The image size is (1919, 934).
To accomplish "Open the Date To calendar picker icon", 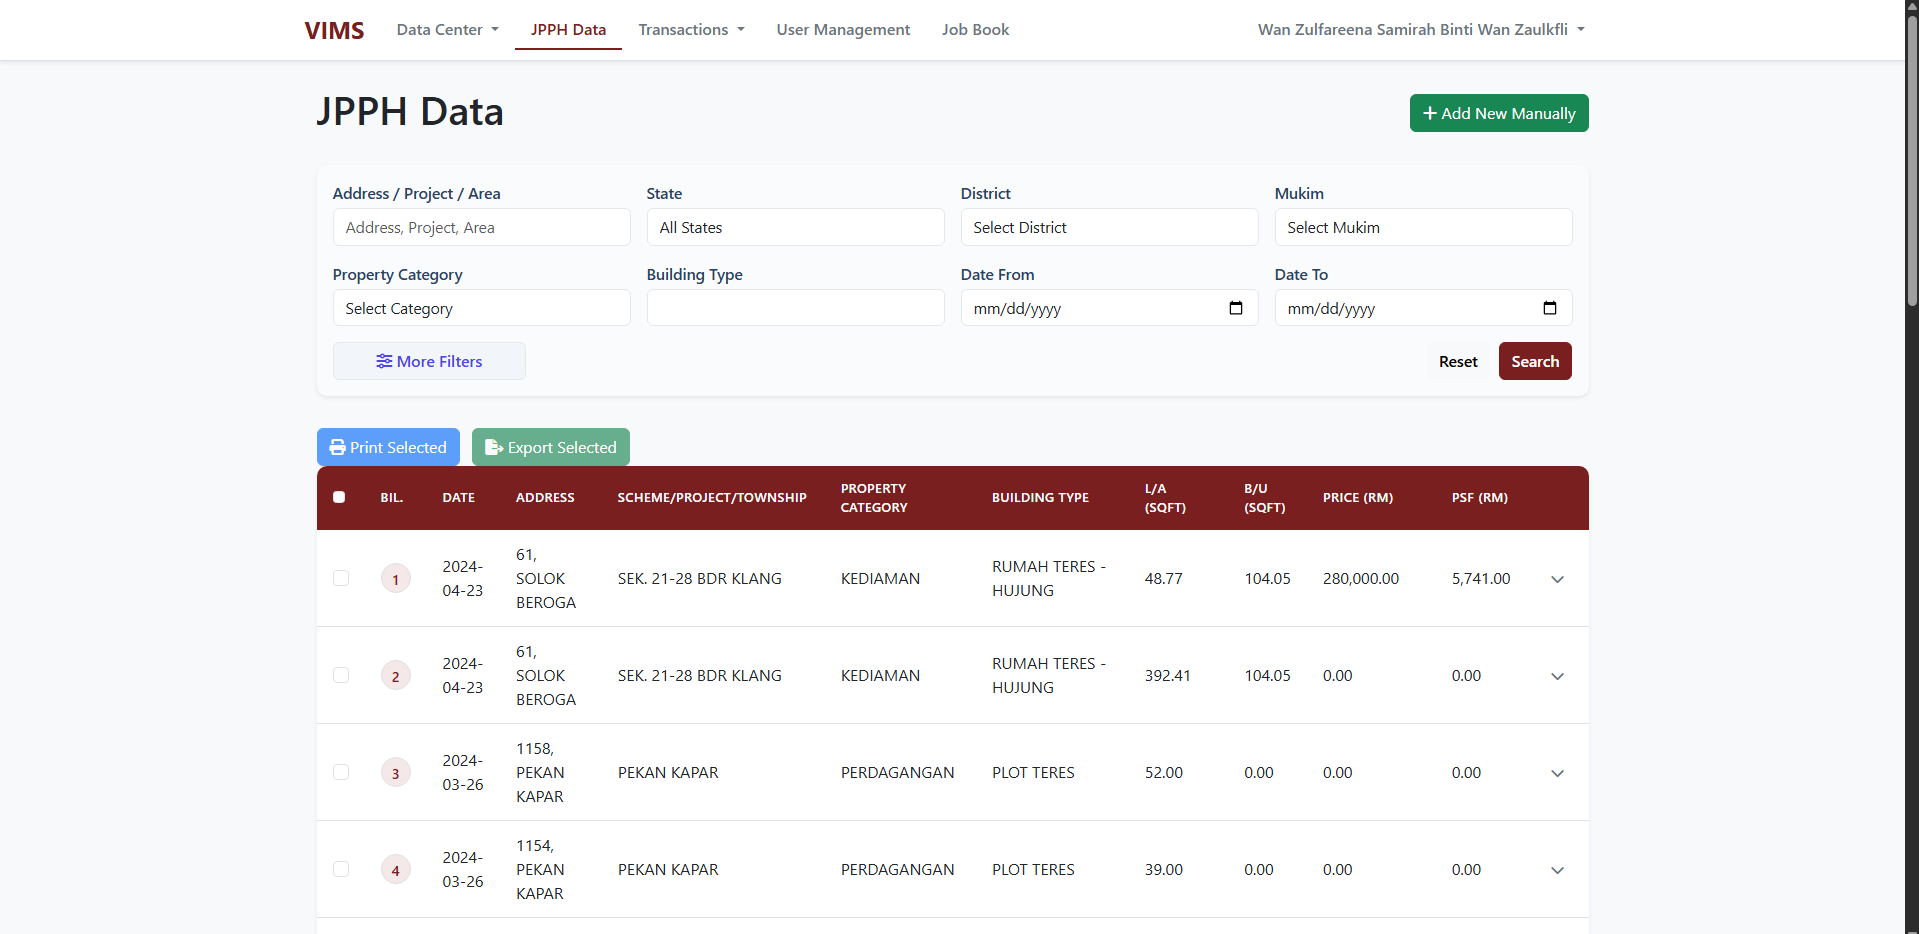I will click(x=1549, y=308).
